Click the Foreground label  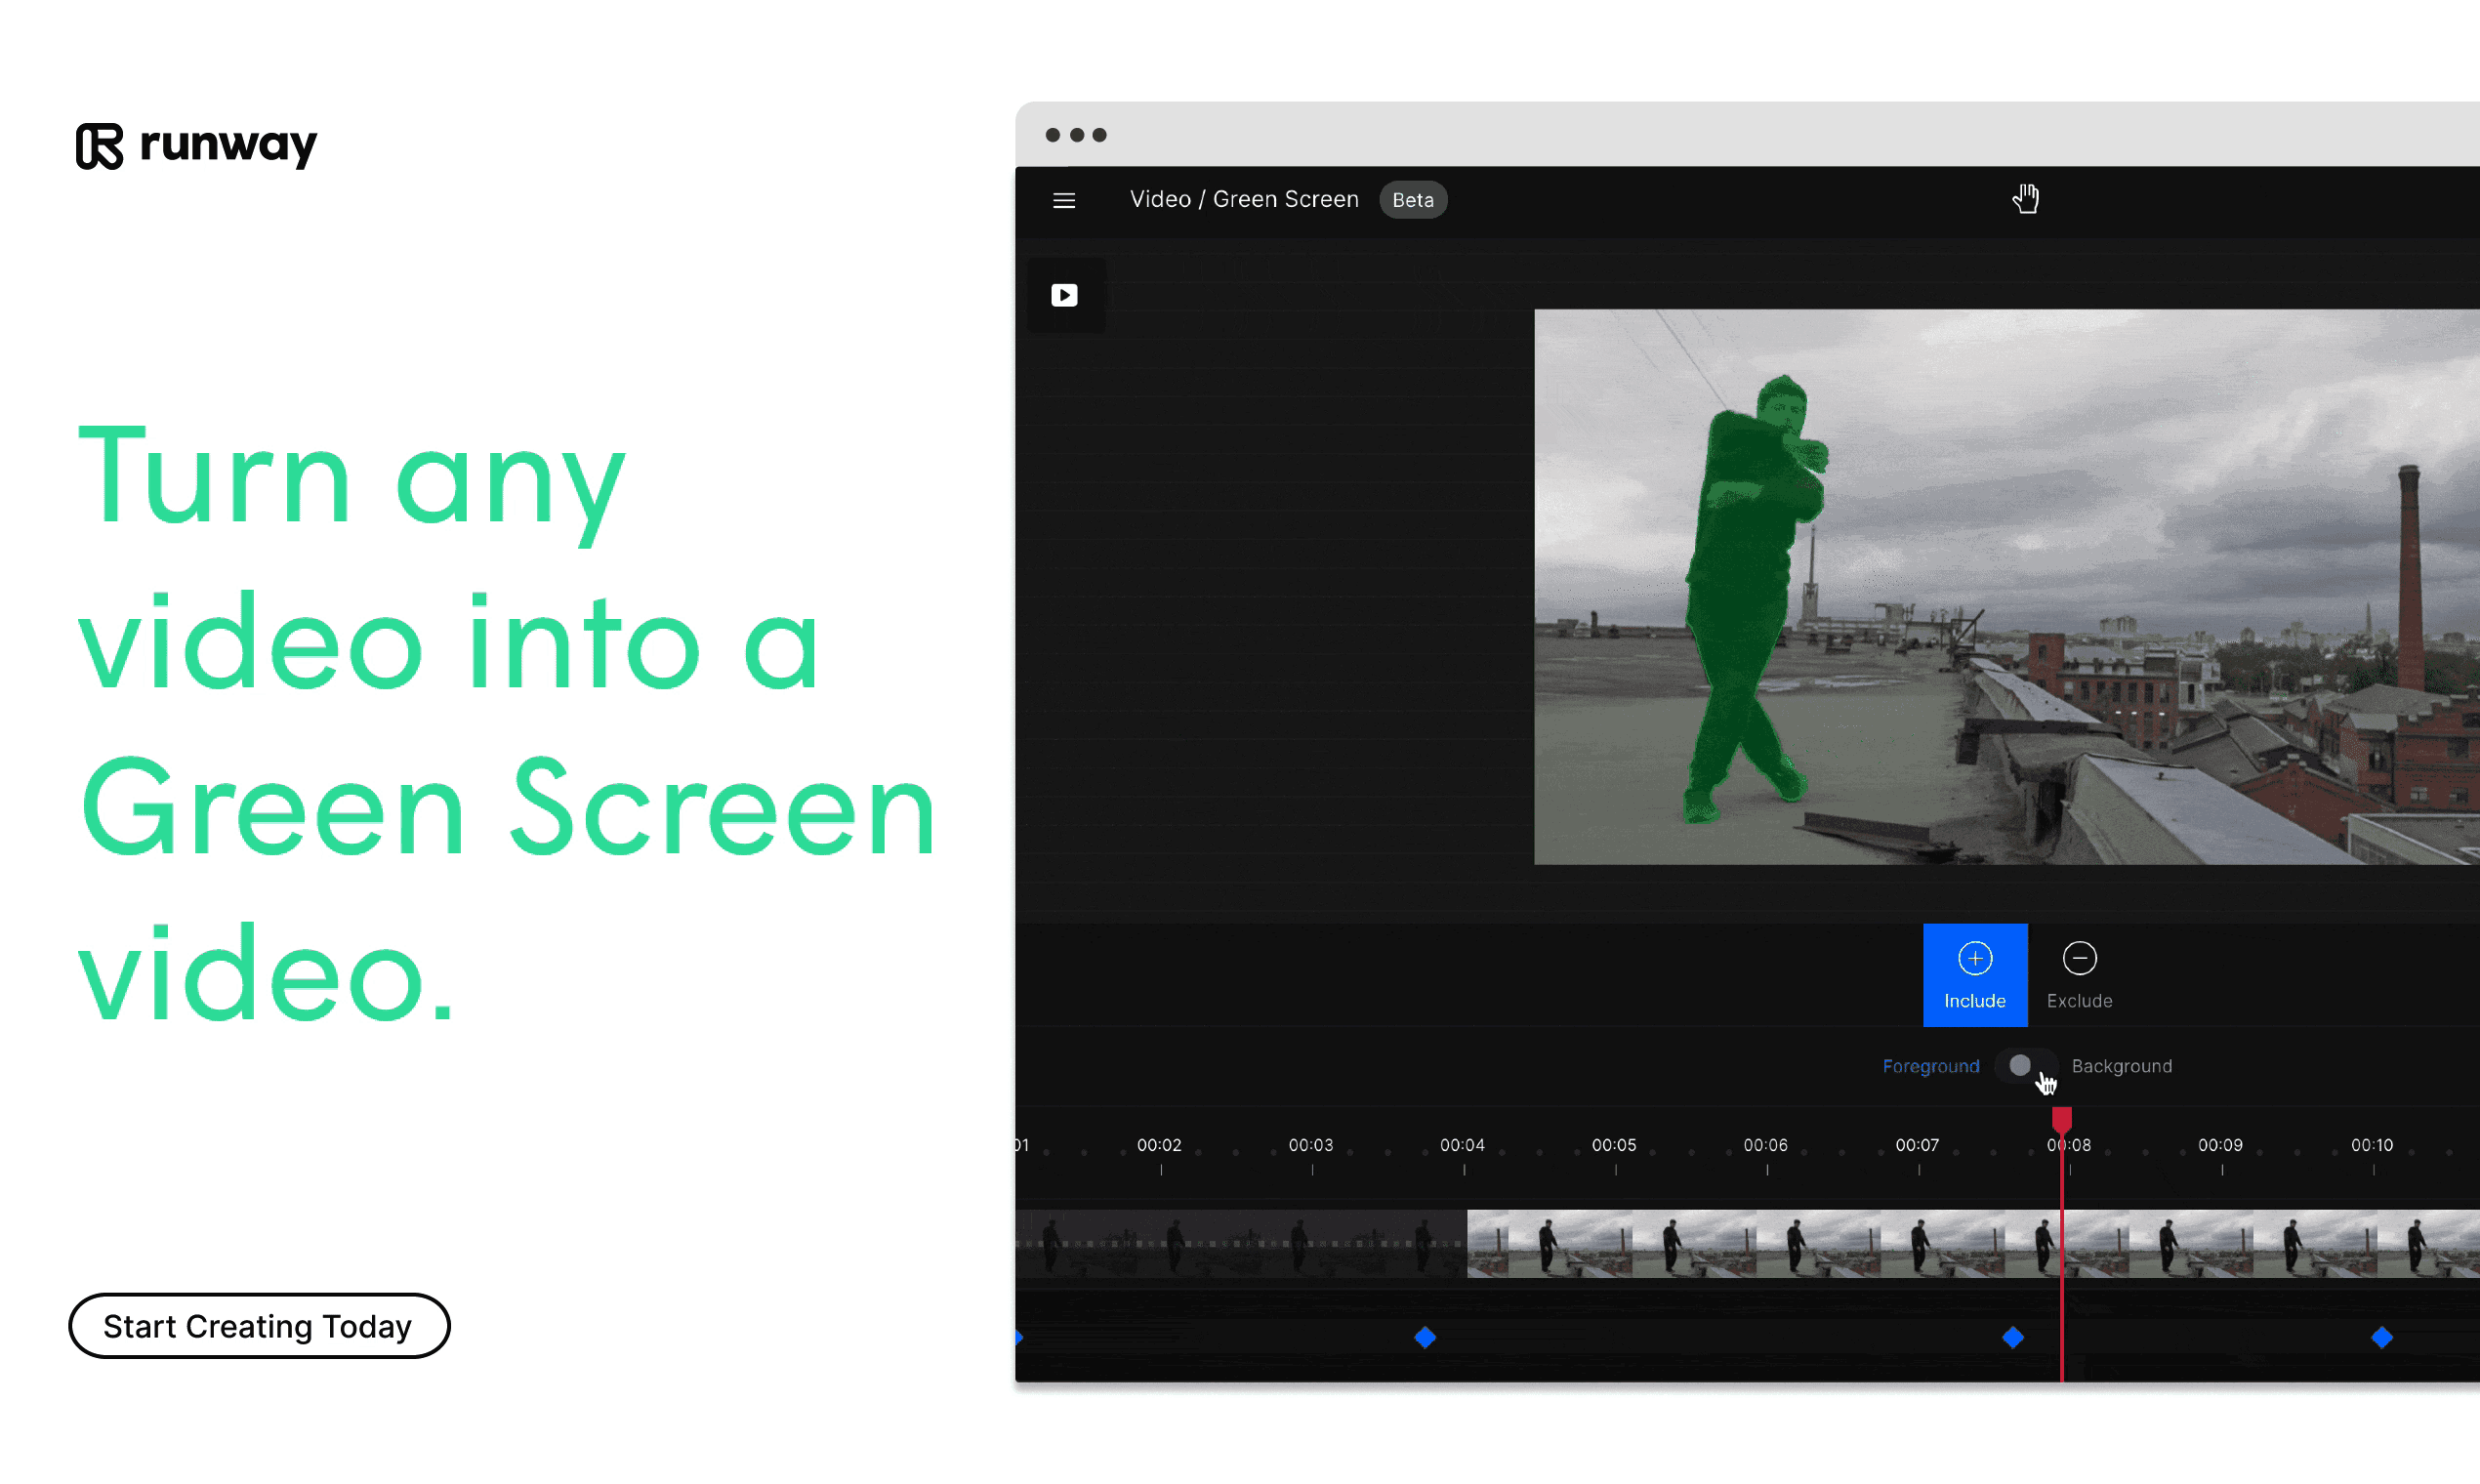[x=1930, y=1066]
